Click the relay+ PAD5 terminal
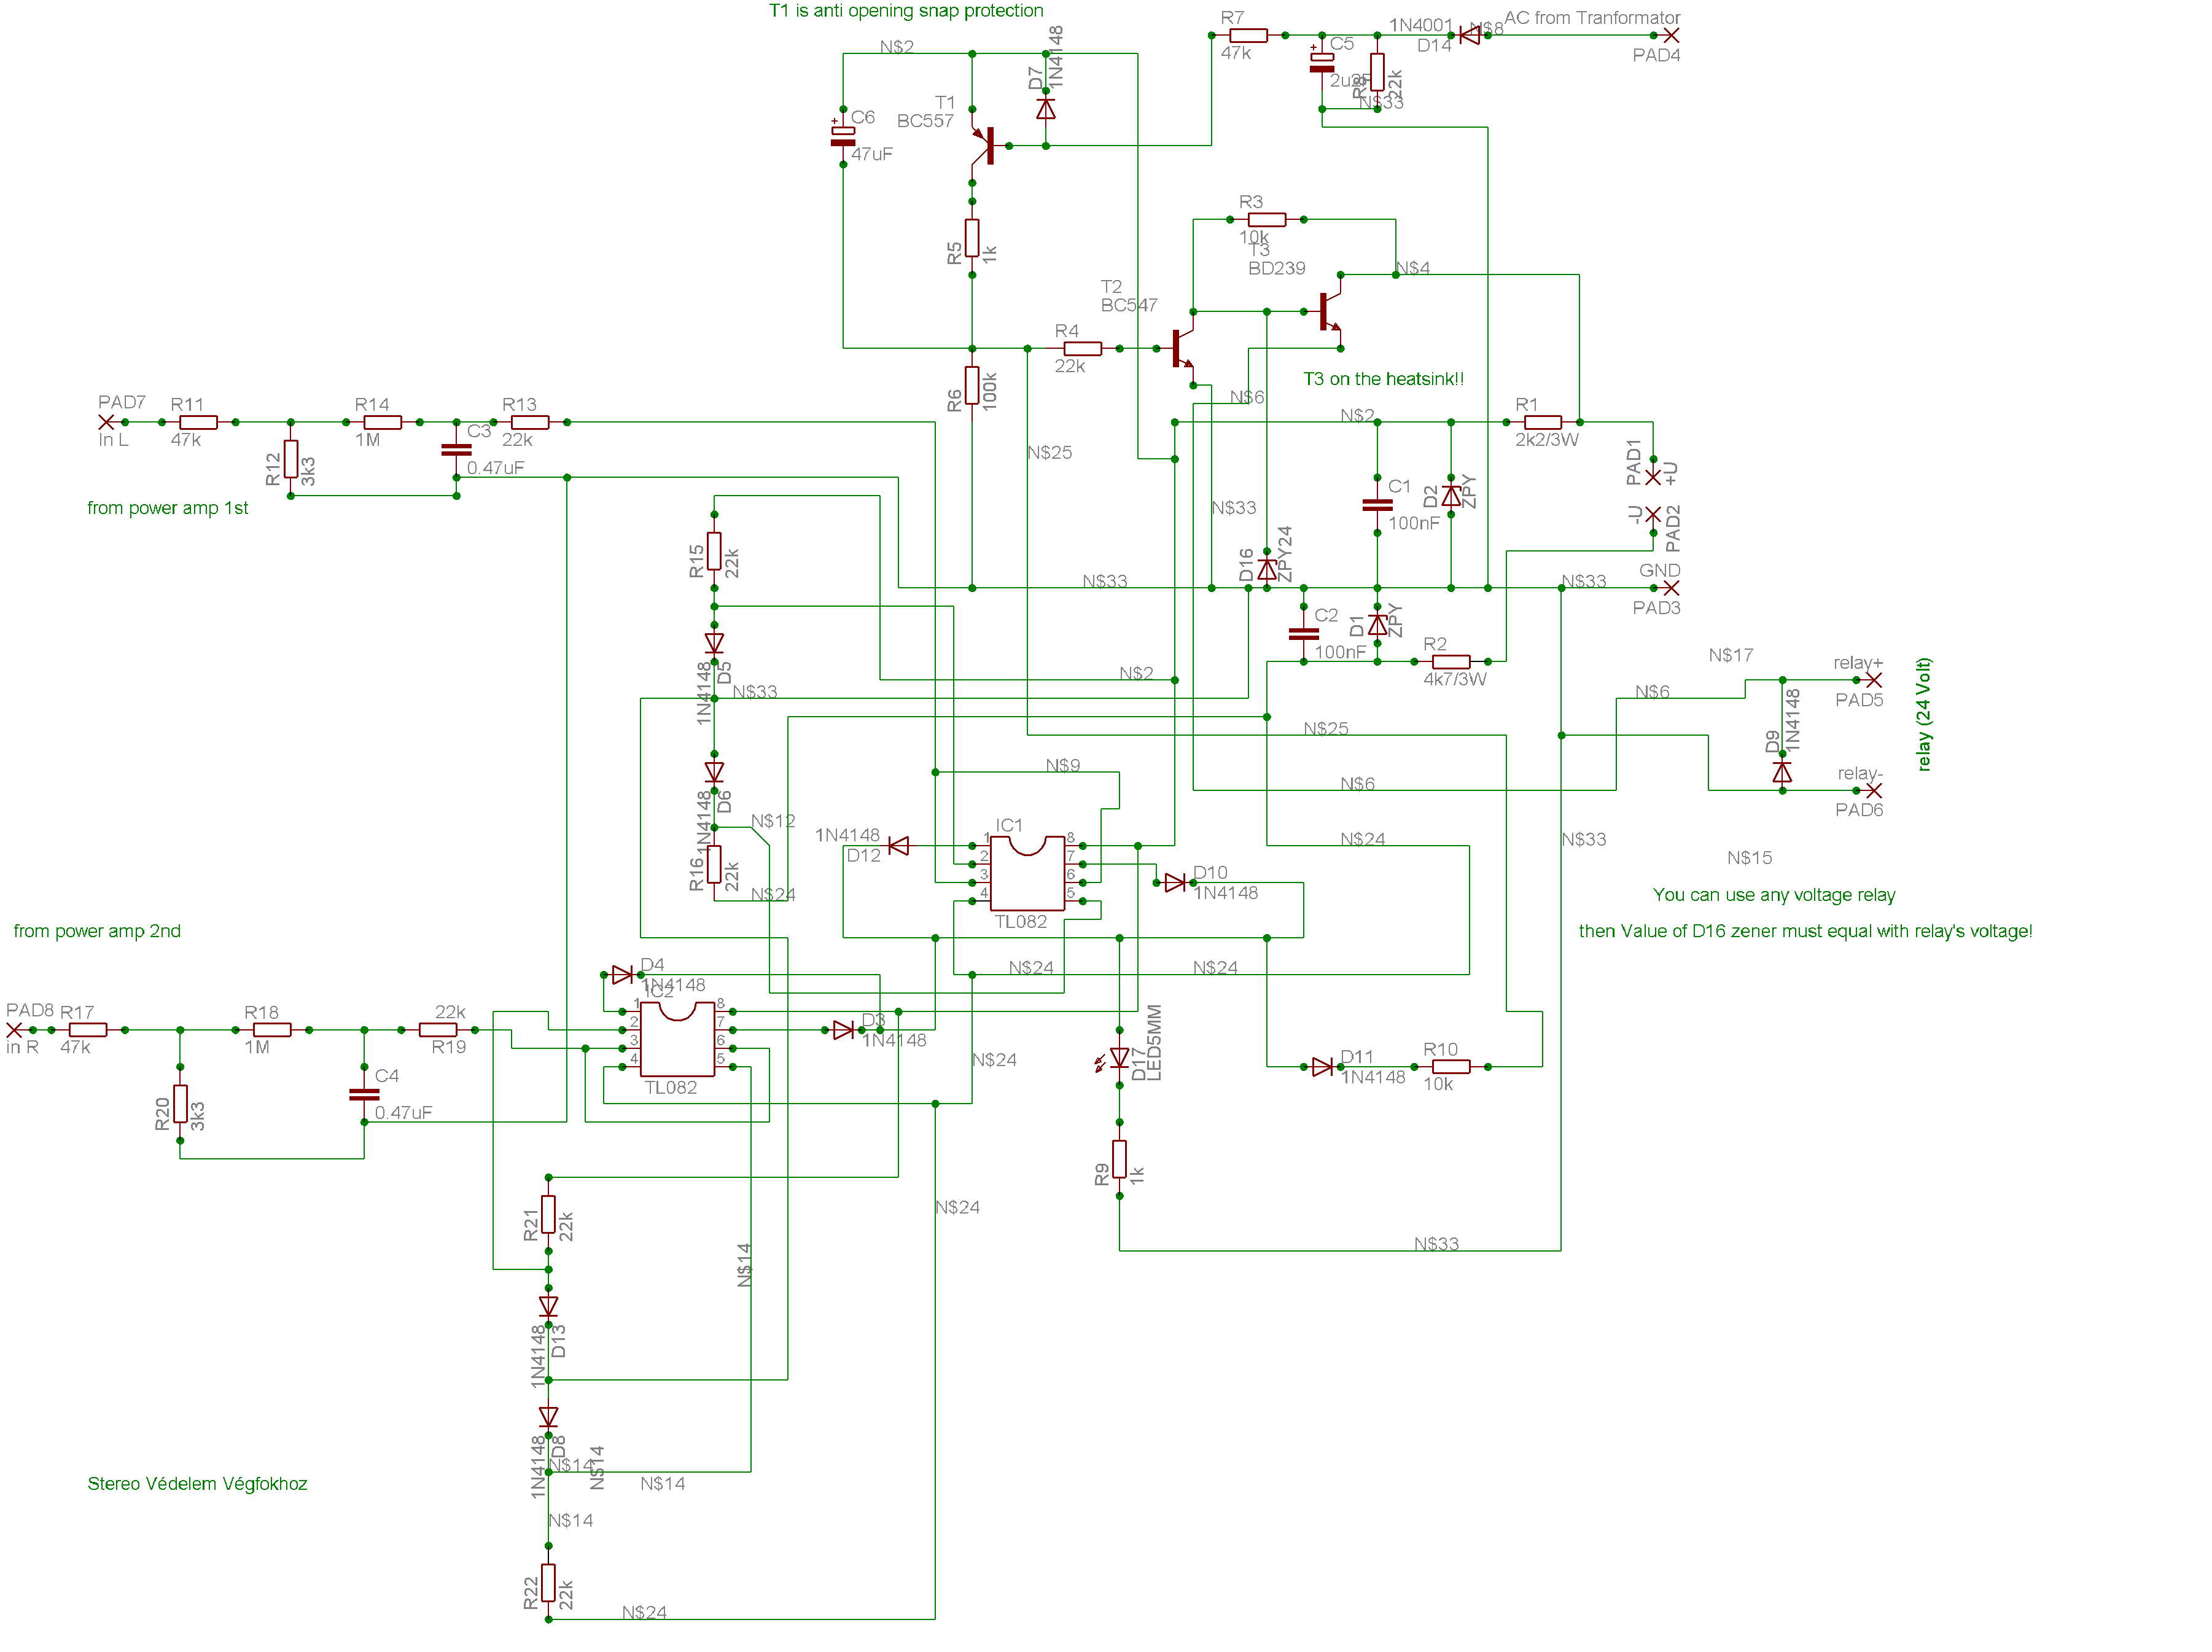The height and width of the screenshot is (1652, 2212). 1874,680
